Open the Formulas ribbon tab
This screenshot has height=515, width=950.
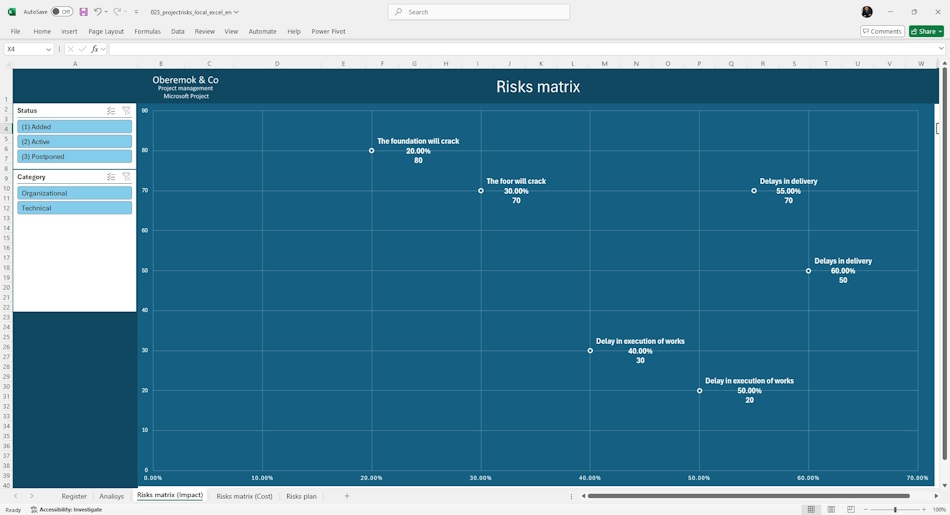click(147, 32)
